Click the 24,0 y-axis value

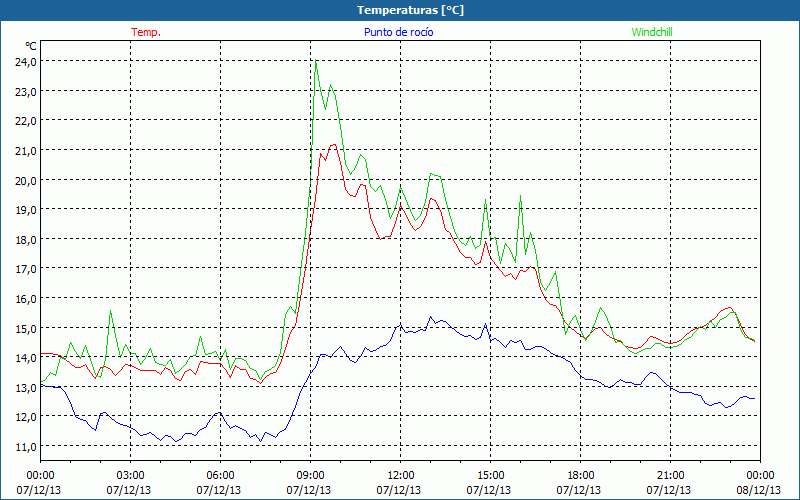pos(27,62)
